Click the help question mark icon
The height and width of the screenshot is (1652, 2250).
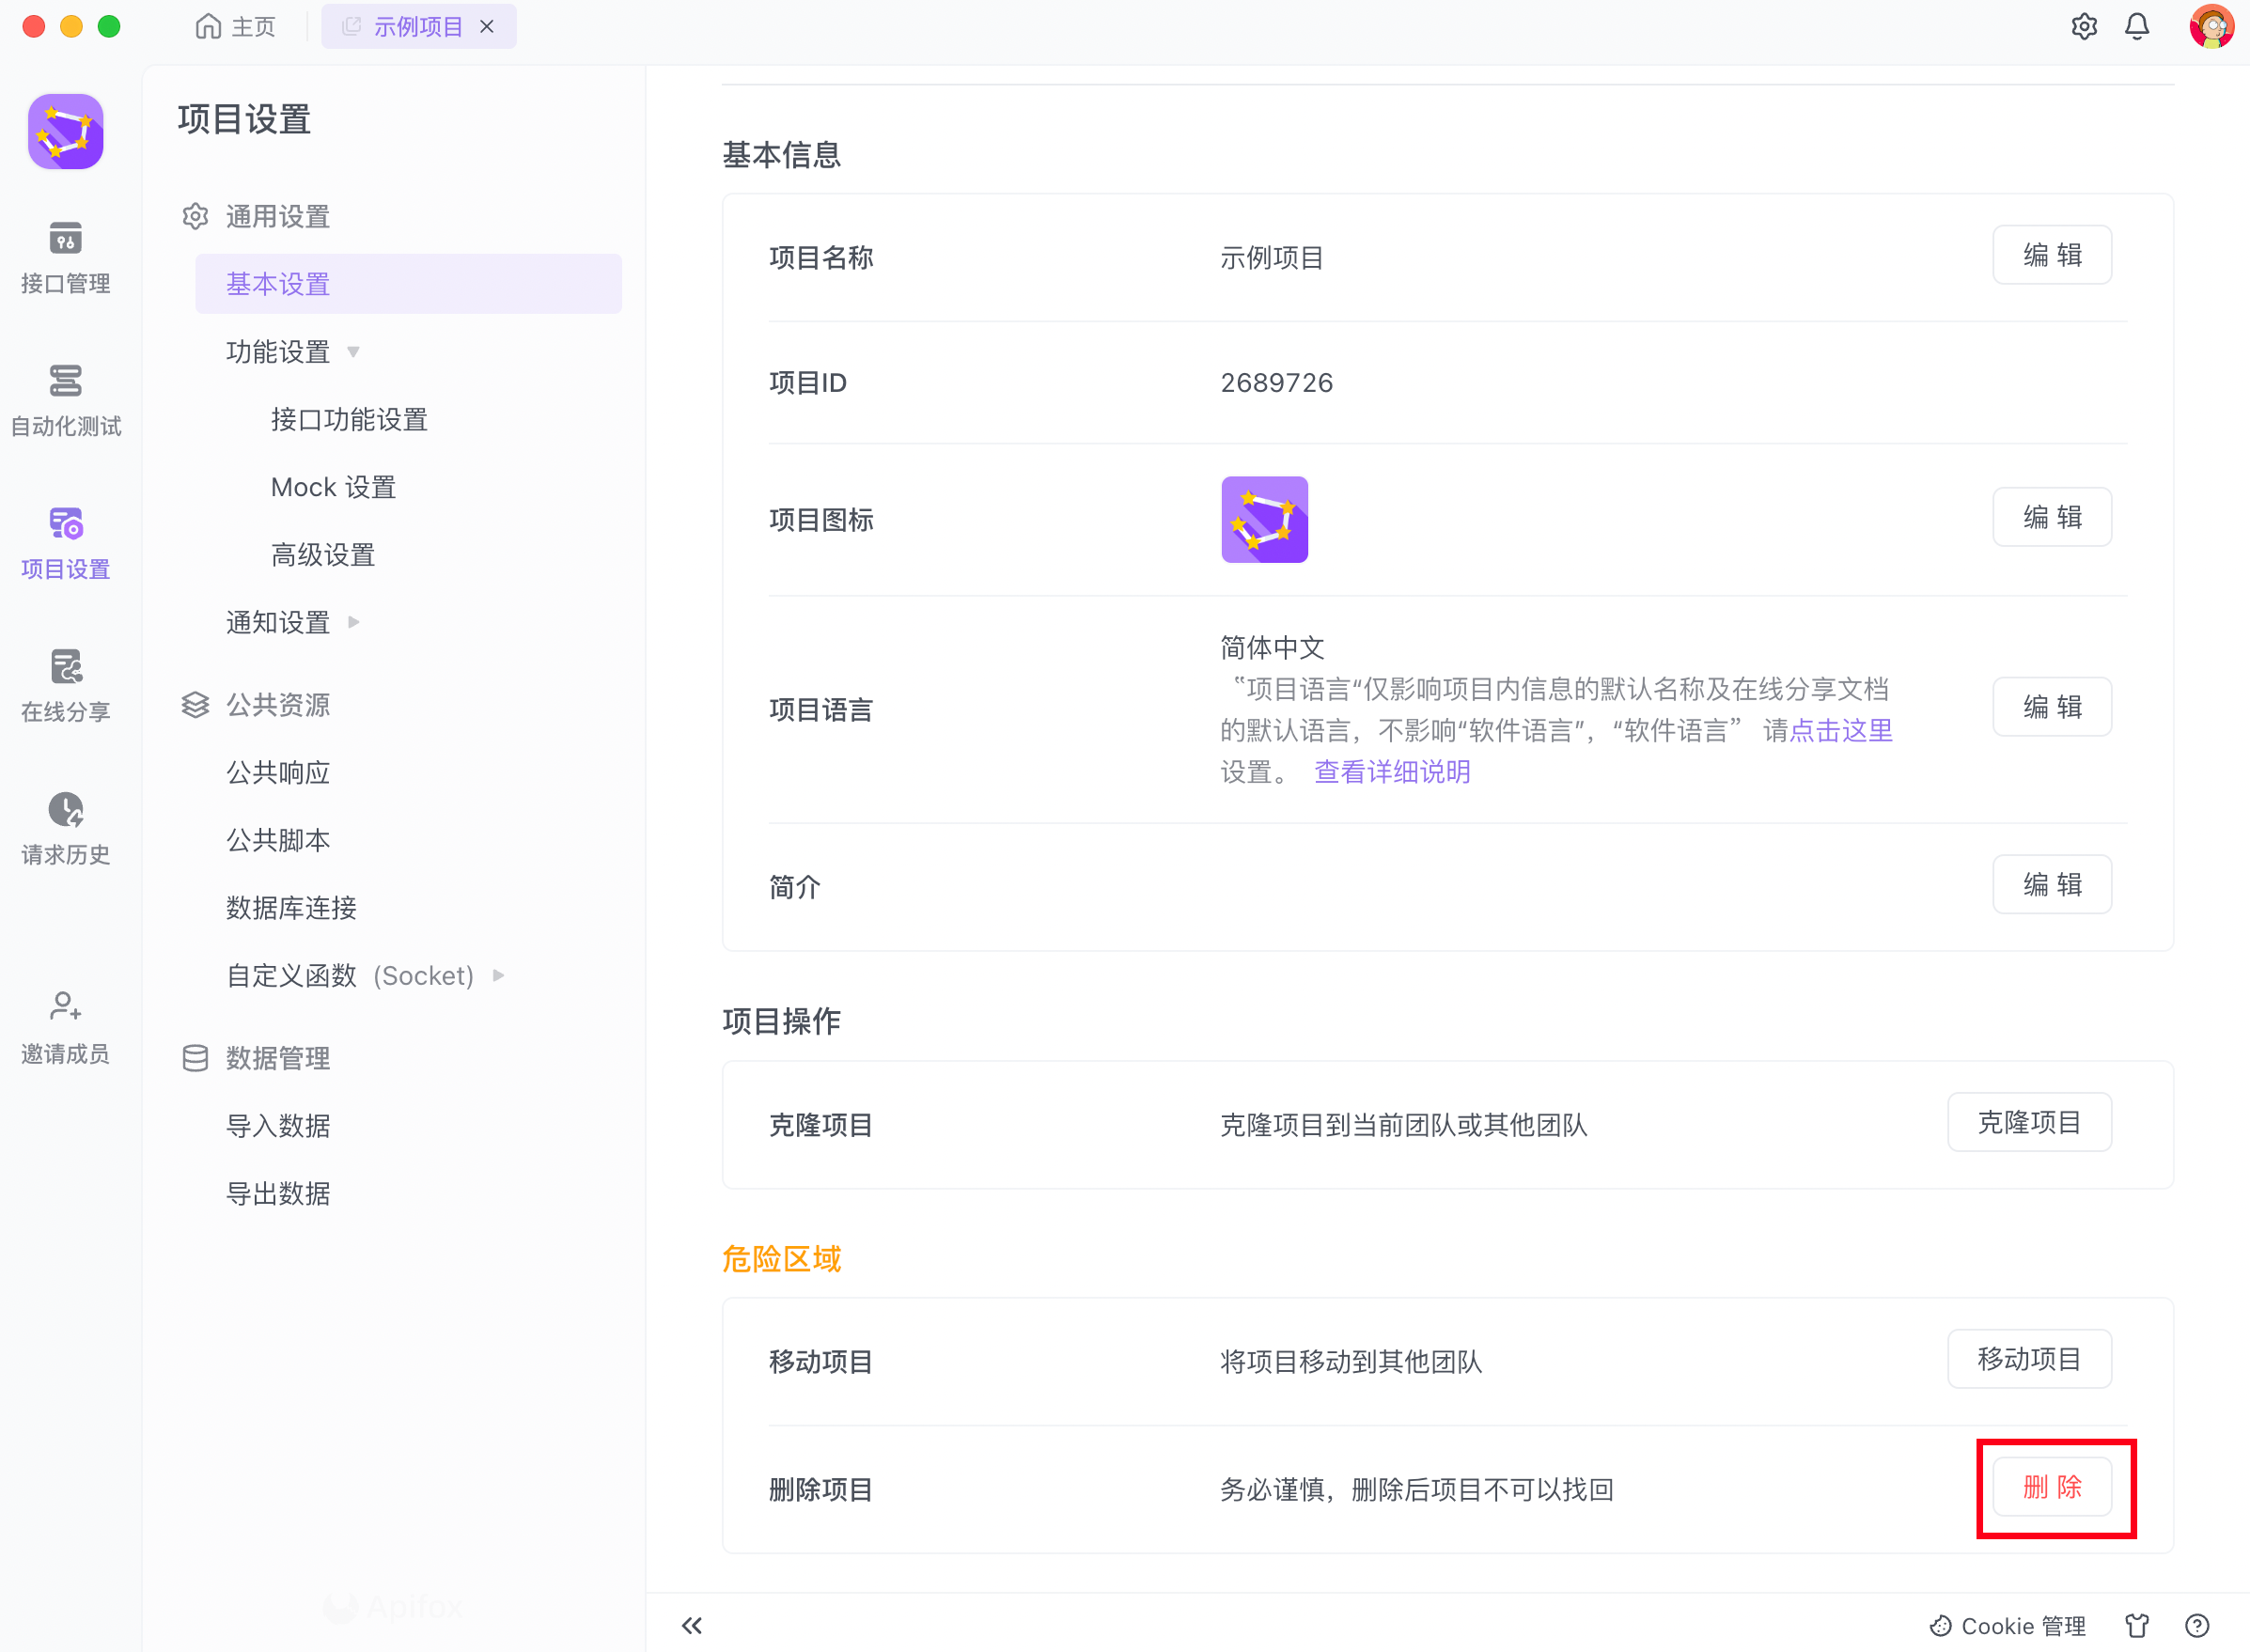pos(2196,1625)
